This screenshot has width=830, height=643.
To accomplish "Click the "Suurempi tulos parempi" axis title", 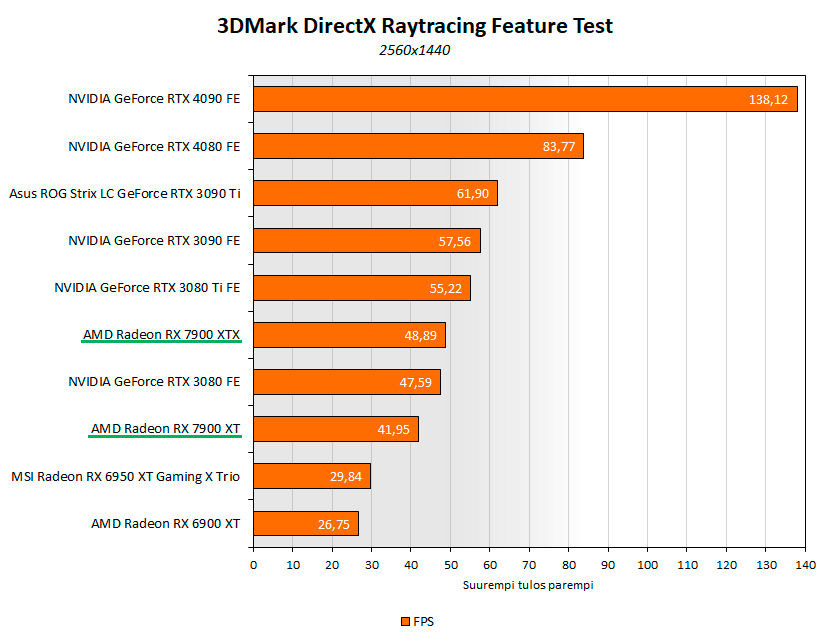I will [x=528, y=585].
